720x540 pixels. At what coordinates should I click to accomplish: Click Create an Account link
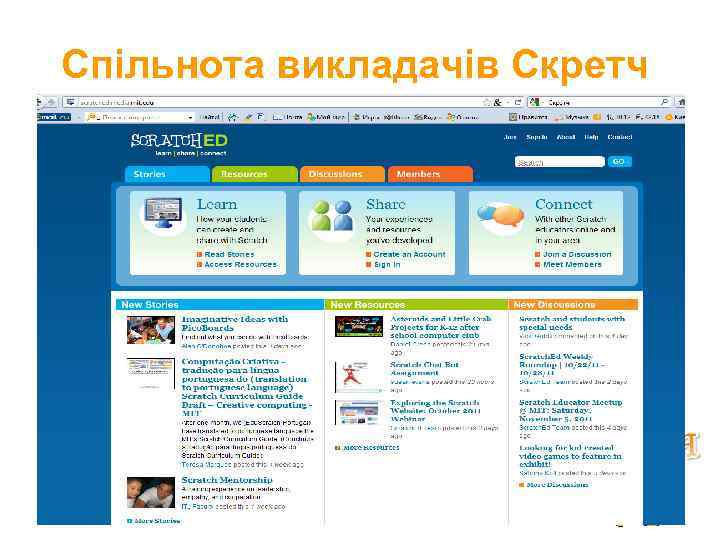(409, 254)
